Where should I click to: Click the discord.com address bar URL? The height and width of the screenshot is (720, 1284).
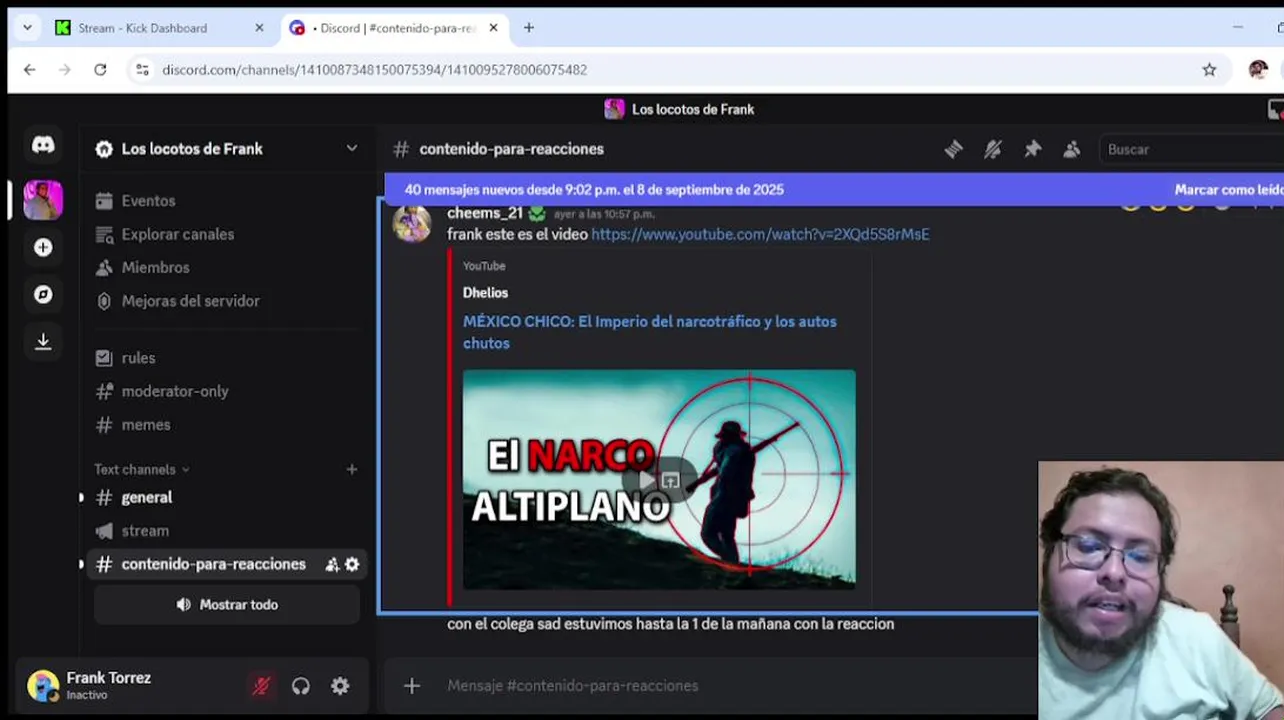(x=374, y=70)
